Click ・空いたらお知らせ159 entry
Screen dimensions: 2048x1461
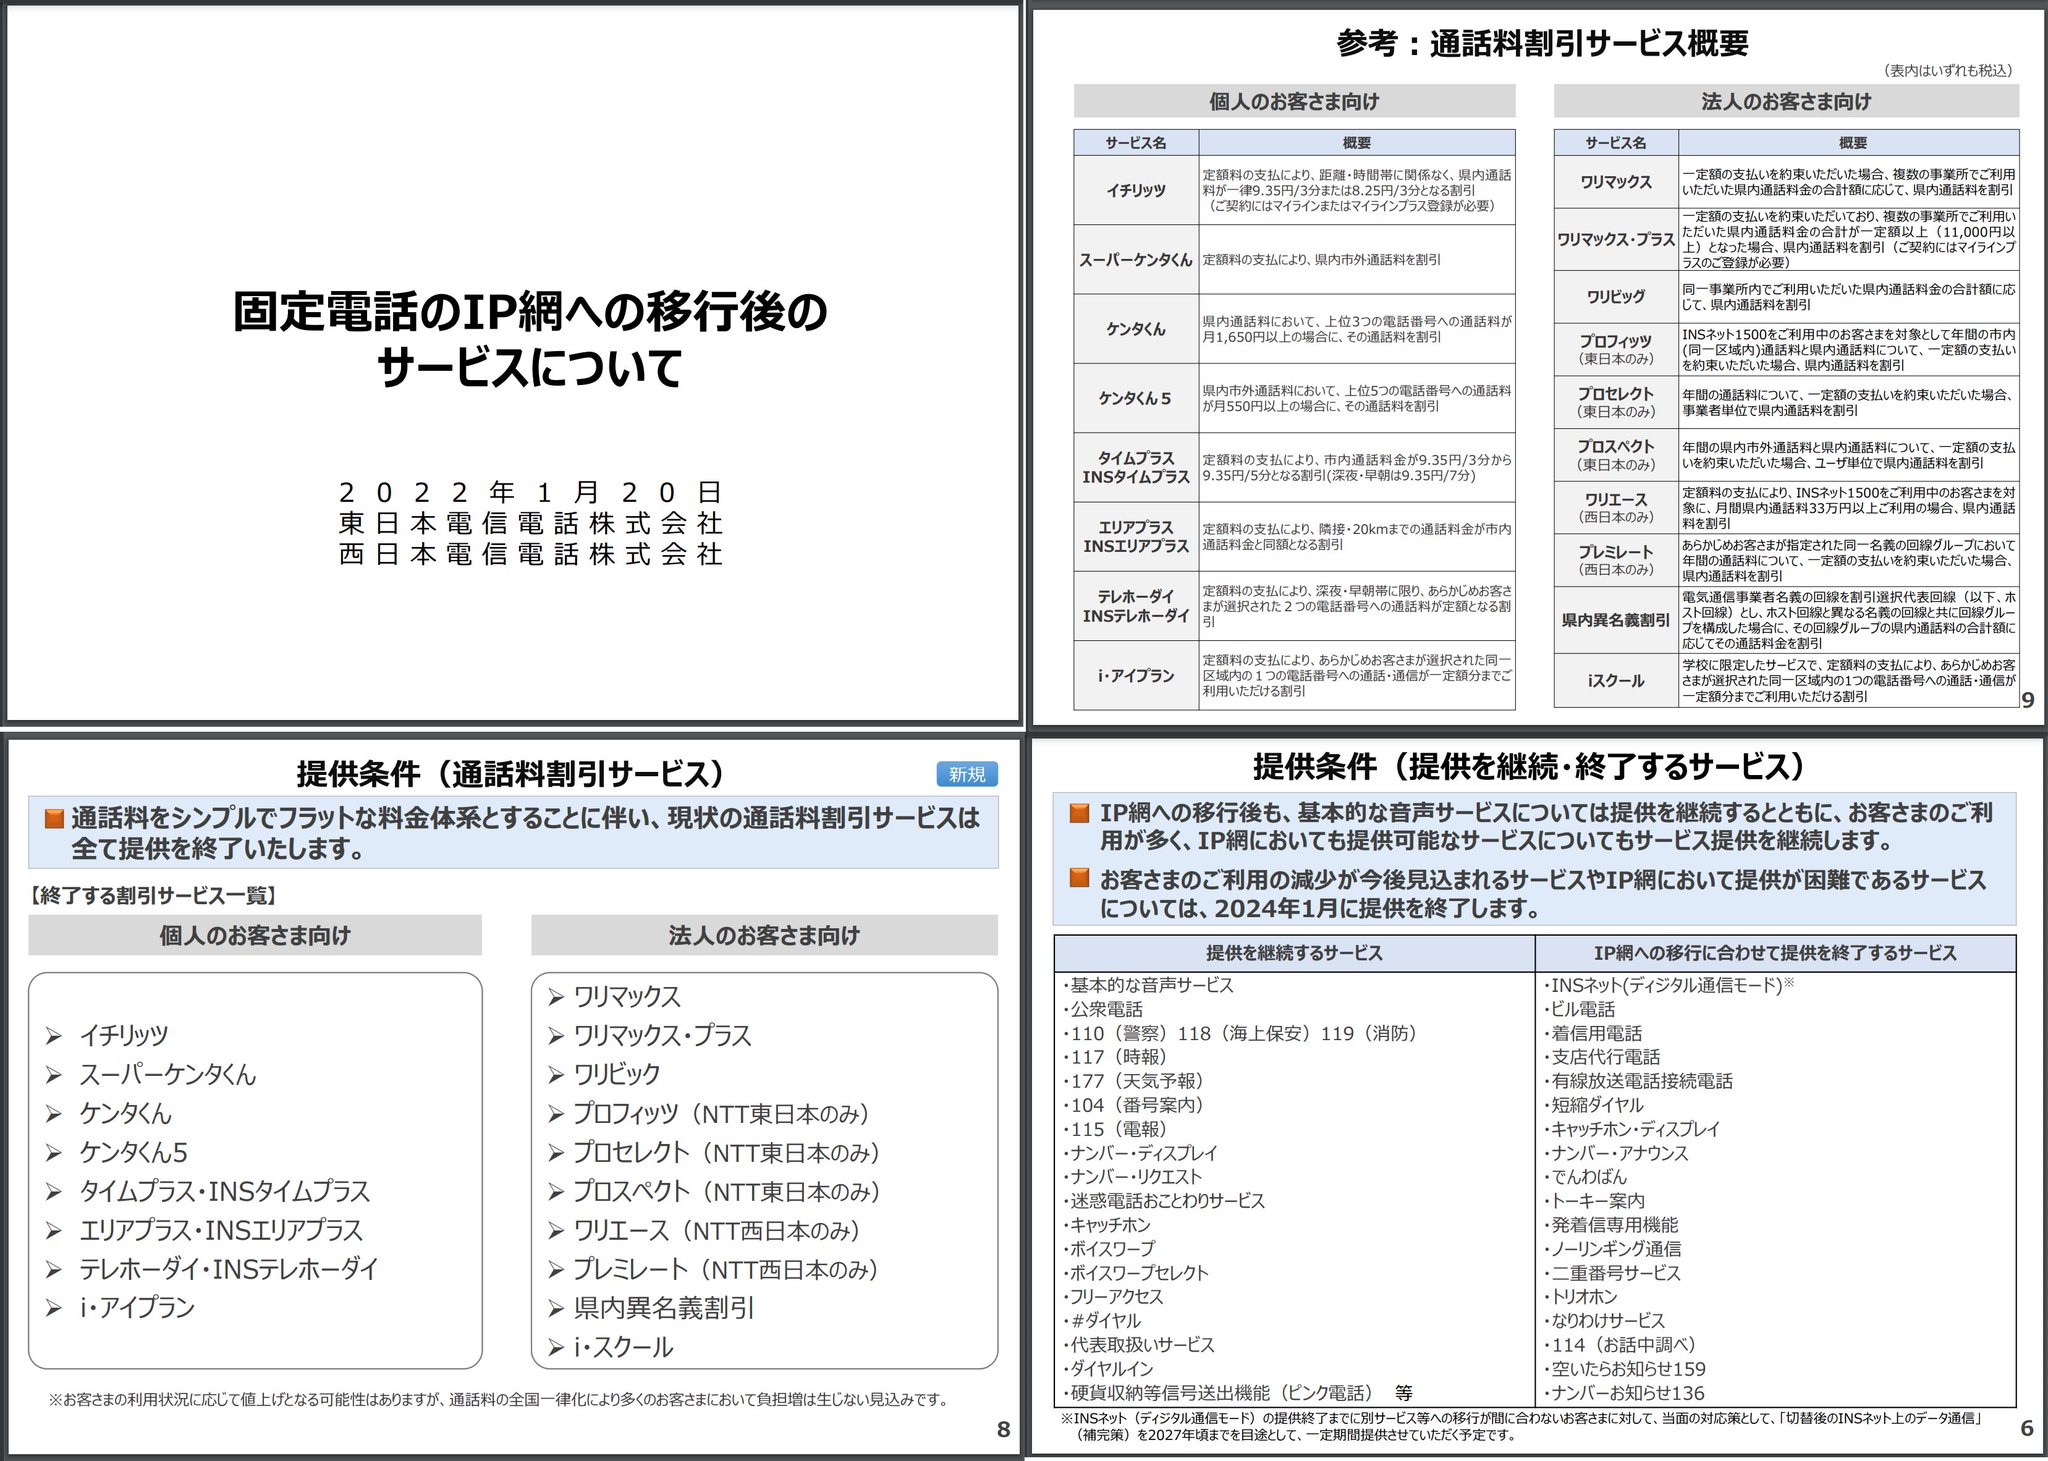tap(1624, 1368)
